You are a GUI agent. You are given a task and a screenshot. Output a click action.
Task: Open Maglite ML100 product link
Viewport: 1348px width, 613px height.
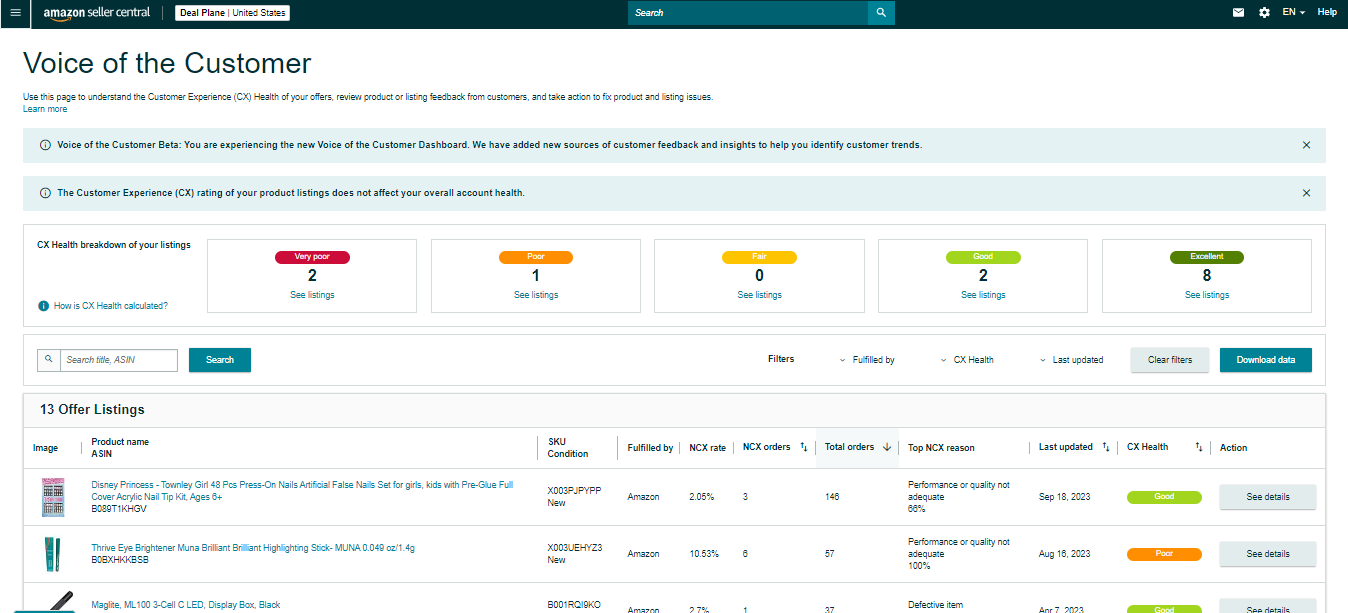point(186,605)
